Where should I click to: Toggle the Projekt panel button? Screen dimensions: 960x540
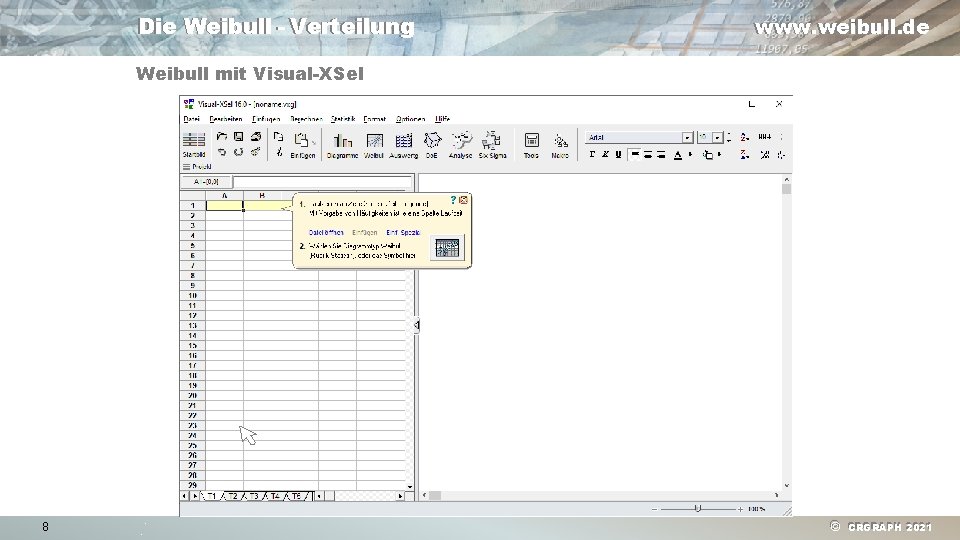197,167
